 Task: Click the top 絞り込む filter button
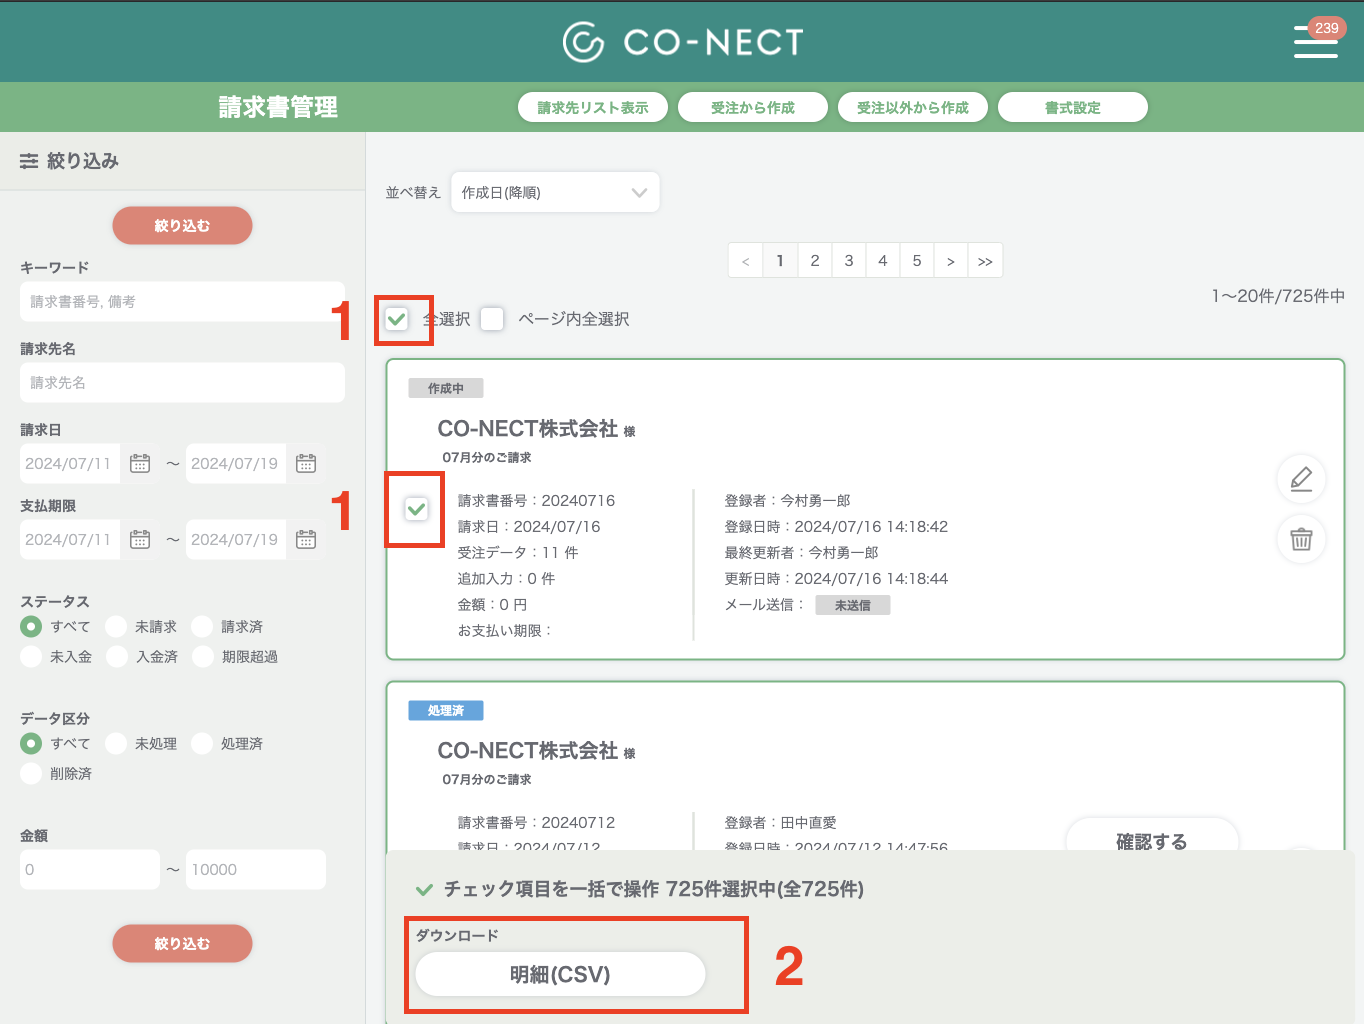182,225
